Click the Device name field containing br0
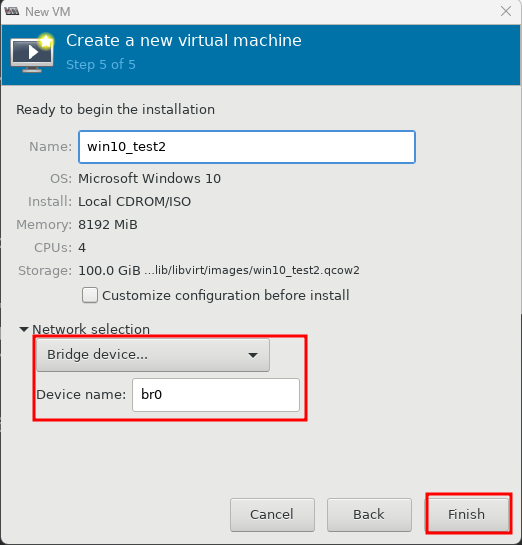Screen dimensions: 522x545 [216, 395]
